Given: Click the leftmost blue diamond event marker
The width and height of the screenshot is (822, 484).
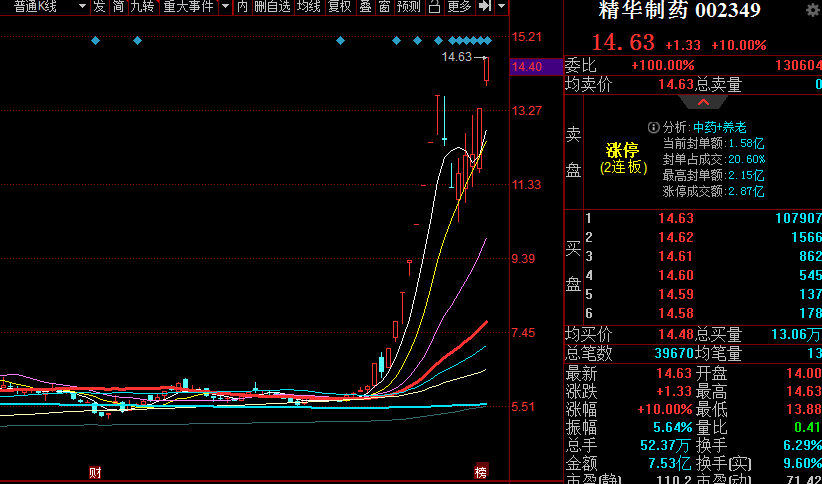Looking at the screenshot, I should point(95,40).
